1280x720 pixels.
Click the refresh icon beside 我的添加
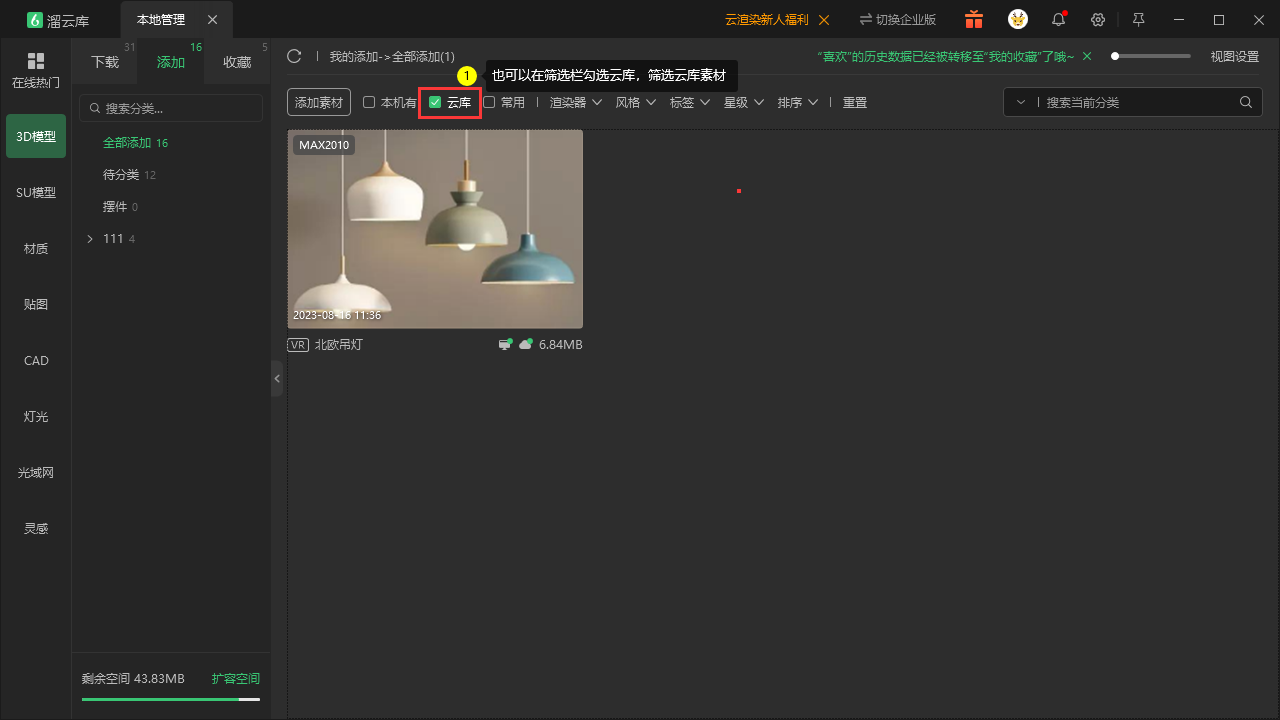[294, 56]
